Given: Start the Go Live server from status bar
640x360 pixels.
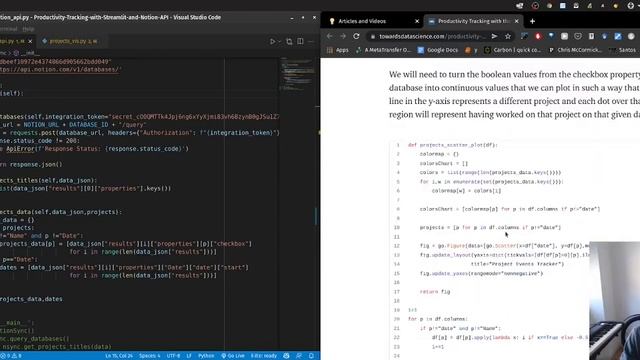Looking at the screenshot, I should [233, 356].
